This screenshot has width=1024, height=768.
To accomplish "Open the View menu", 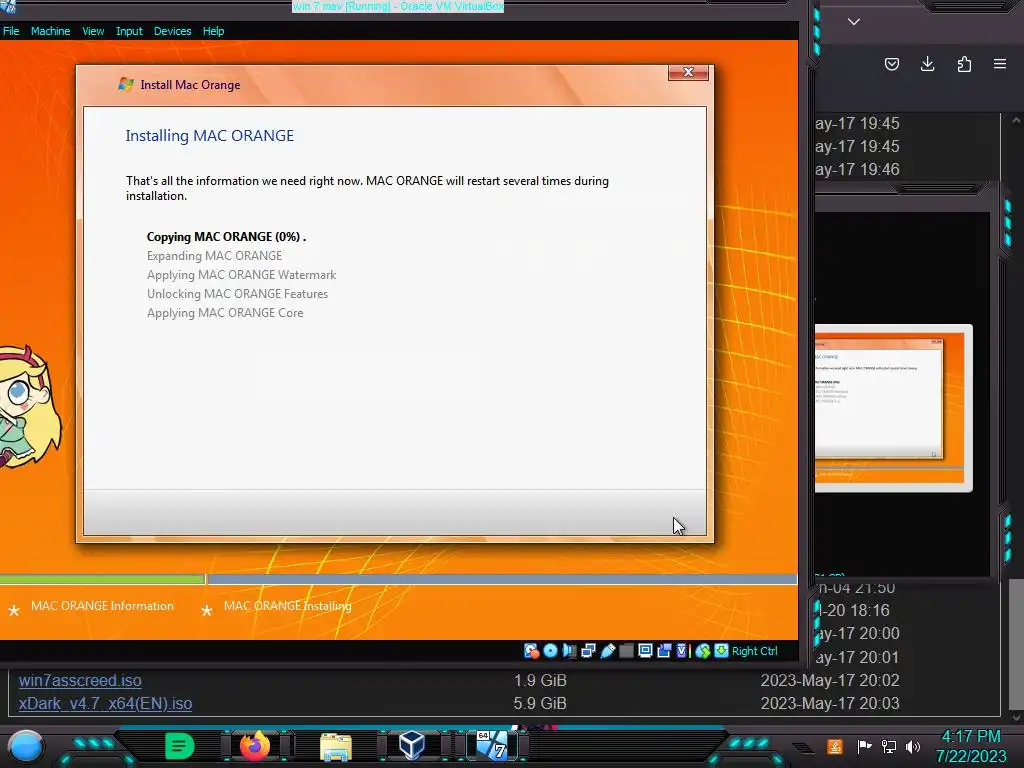I will pyautogui.click(x=93, y=31).
